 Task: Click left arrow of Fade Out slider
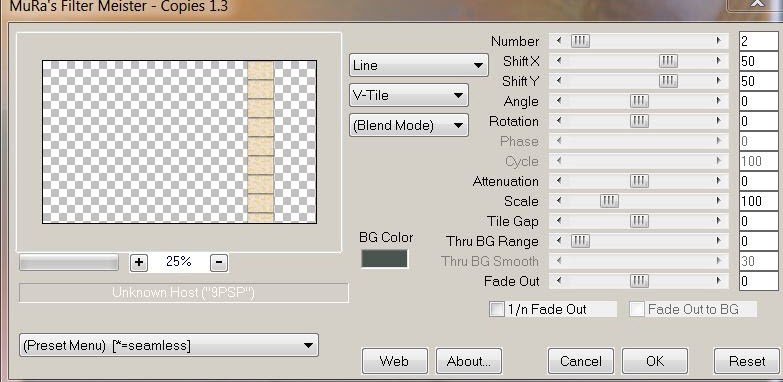pos(559,281)
